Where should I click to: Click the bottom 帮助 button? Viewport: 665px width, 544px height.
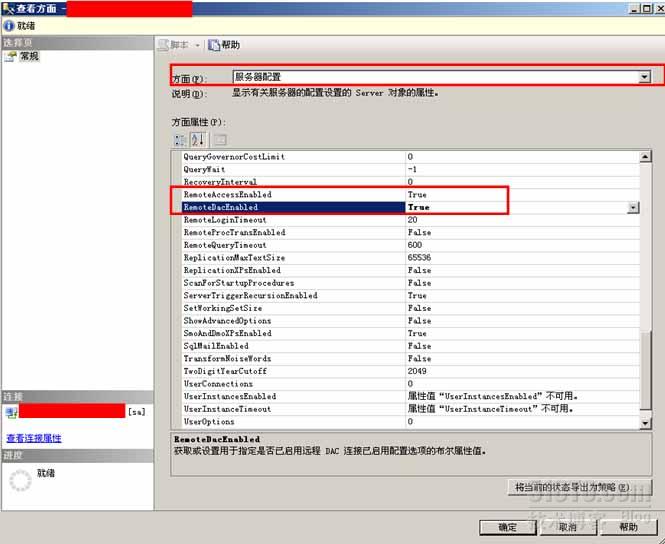pos(628,527)
